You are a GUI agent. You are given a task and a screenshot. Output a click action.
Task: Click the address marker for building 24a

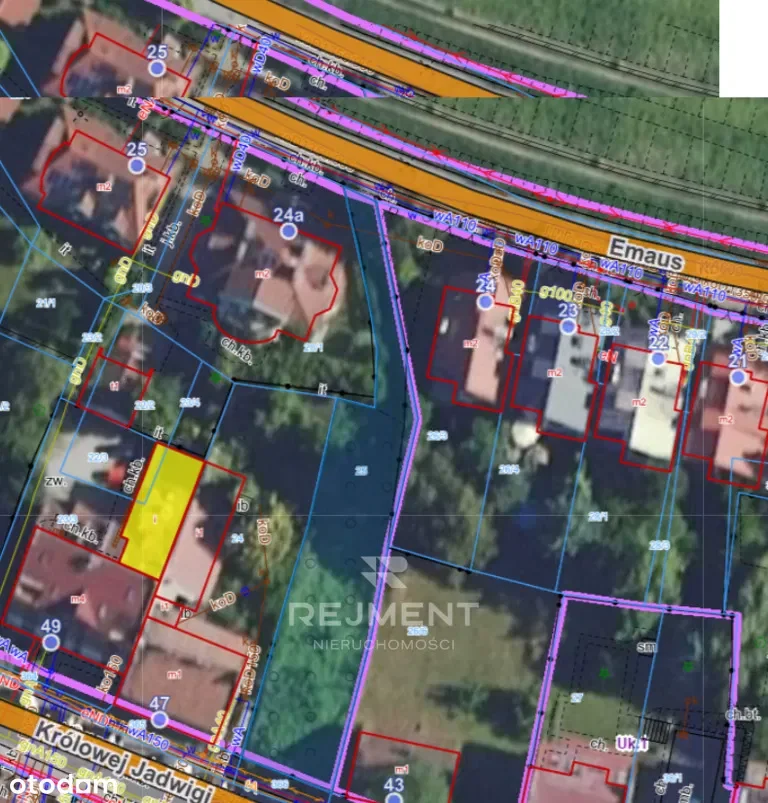point(289,231)
